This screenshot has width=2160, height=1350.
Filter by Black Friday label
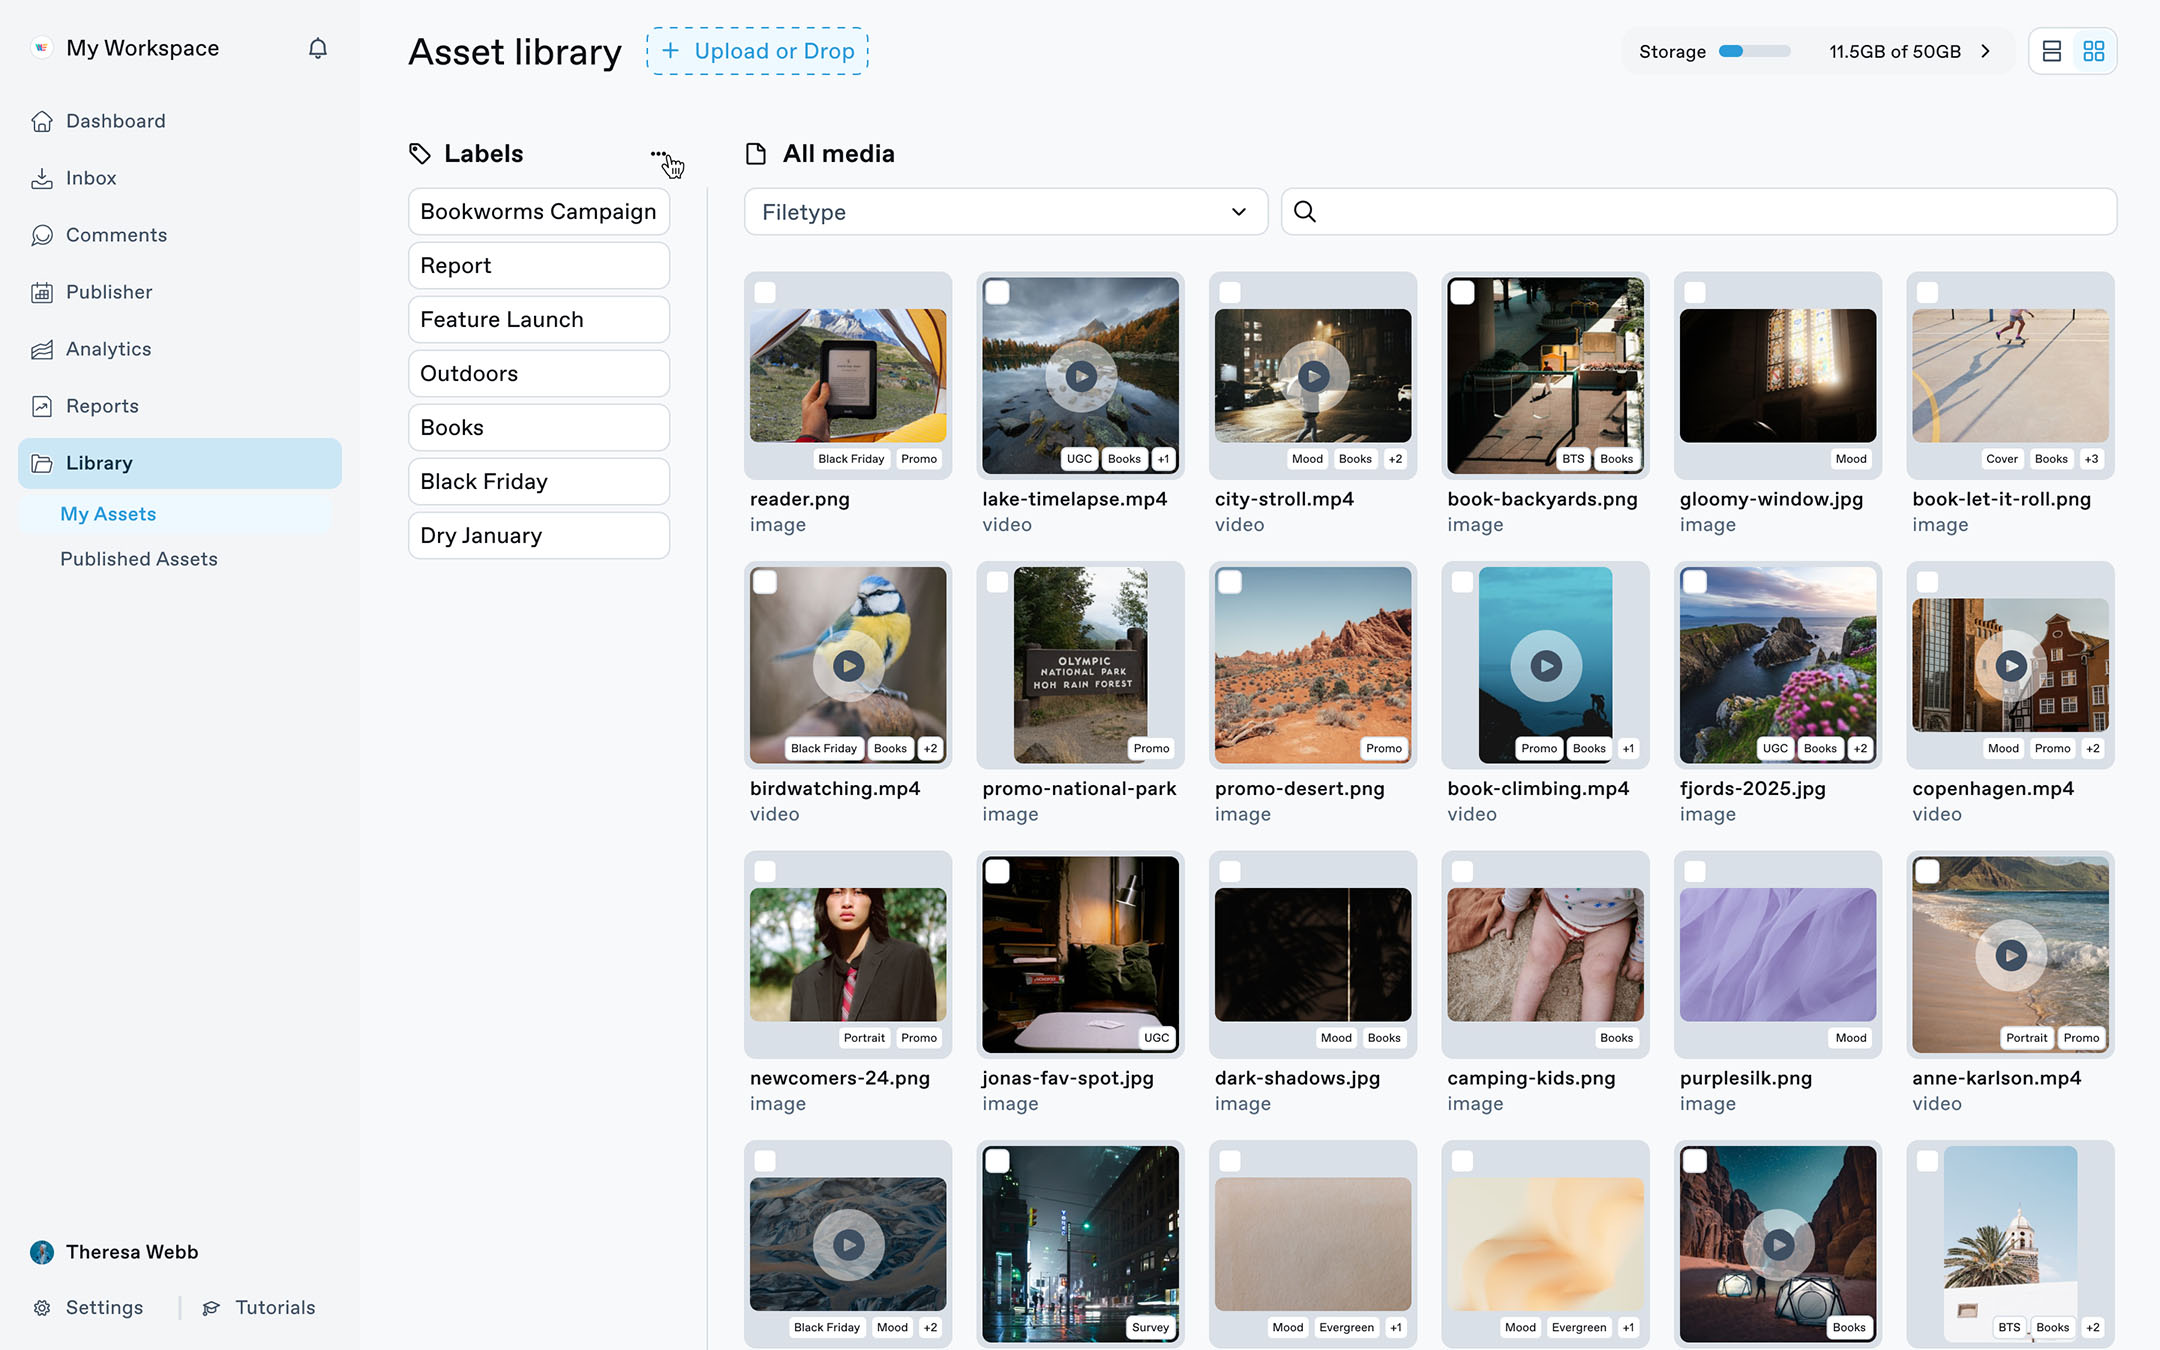pyautogui.click(x=539, y=482)
